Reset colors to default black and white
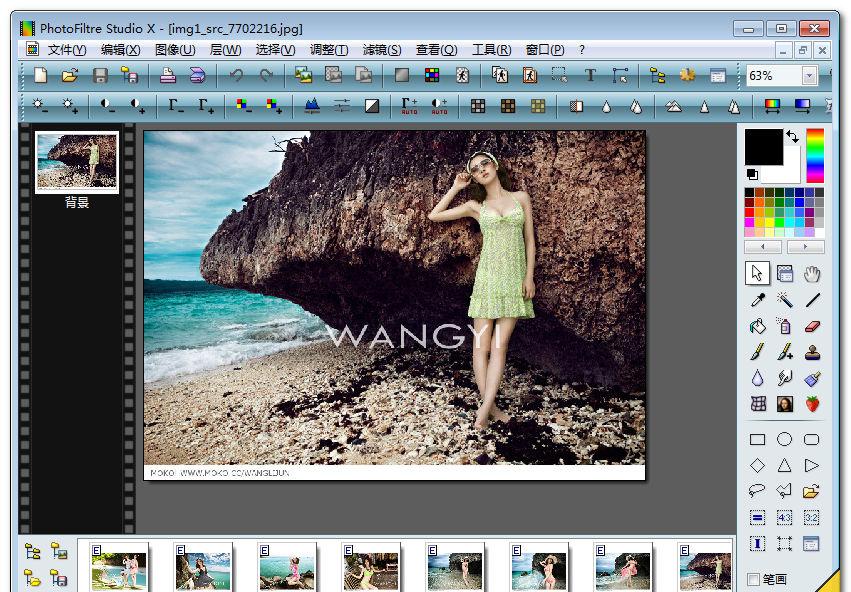 752,174
